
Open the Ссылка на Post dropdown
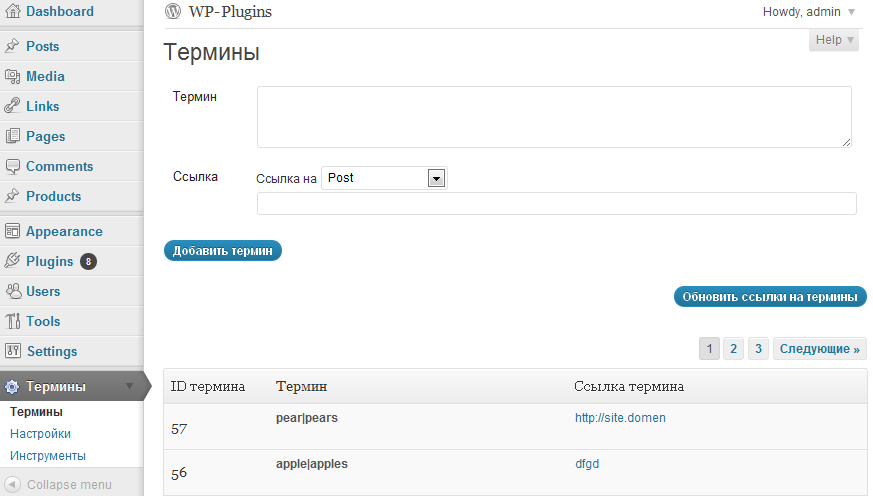coord(384,178)
